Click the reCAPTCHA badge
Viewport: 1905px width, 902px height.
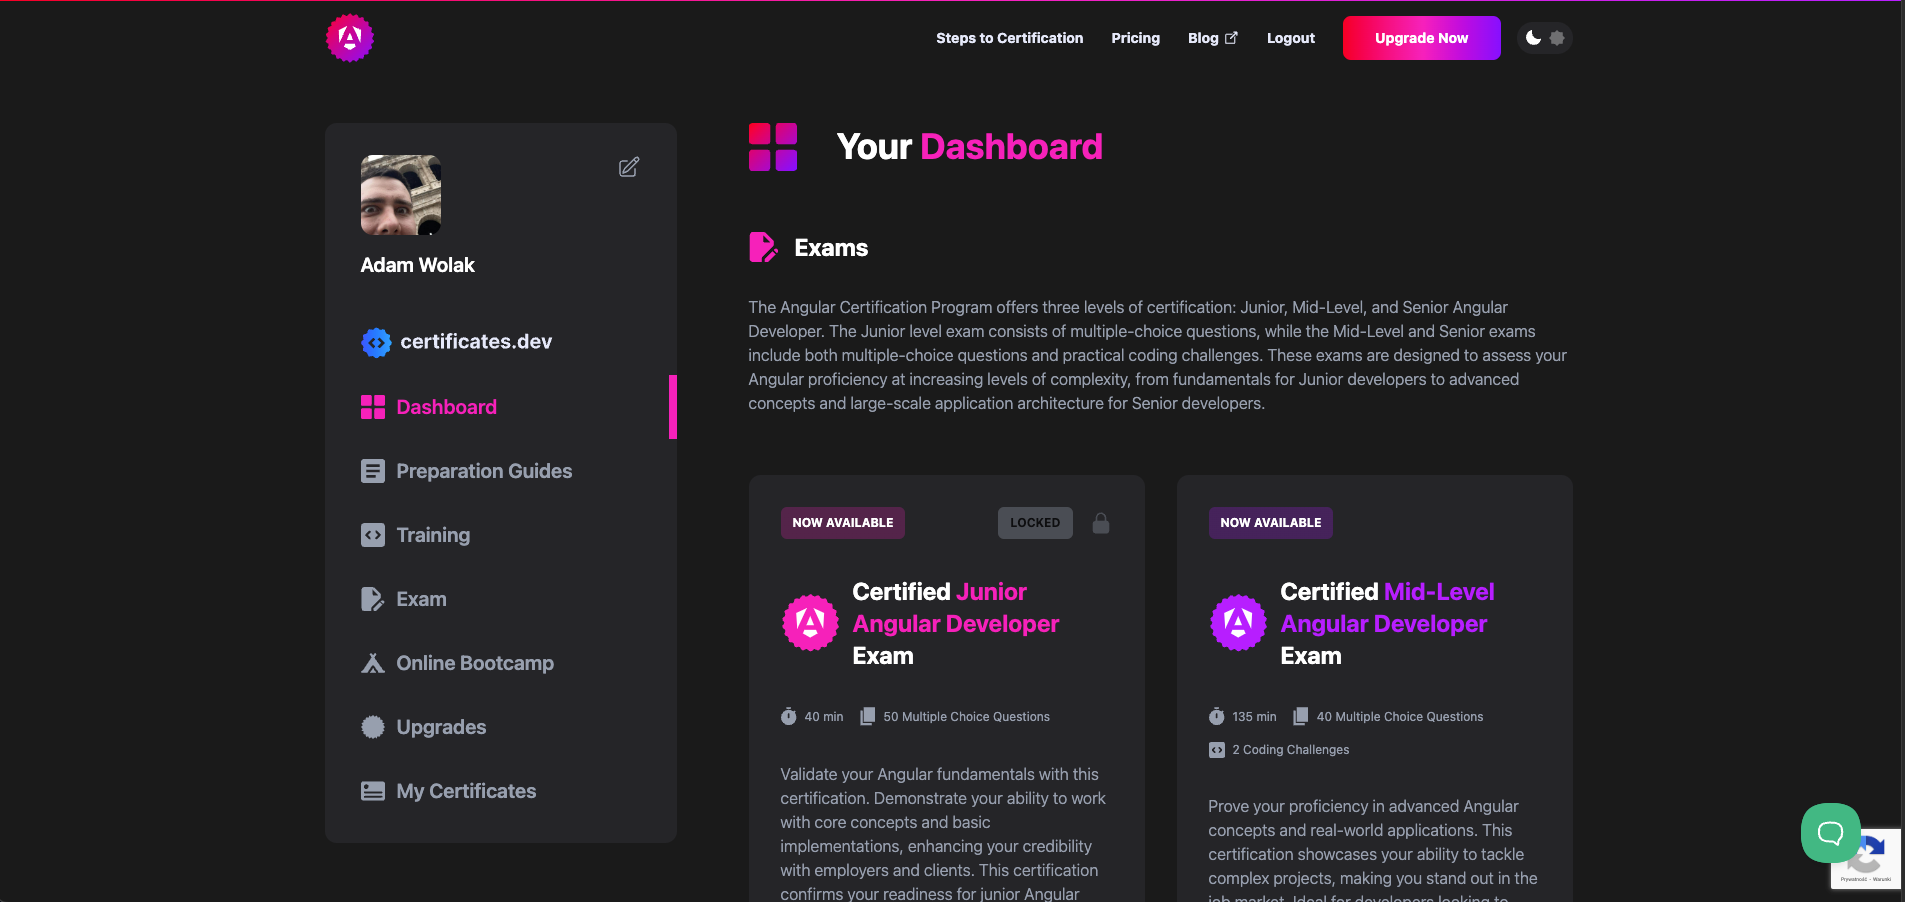click(1866, 858)
